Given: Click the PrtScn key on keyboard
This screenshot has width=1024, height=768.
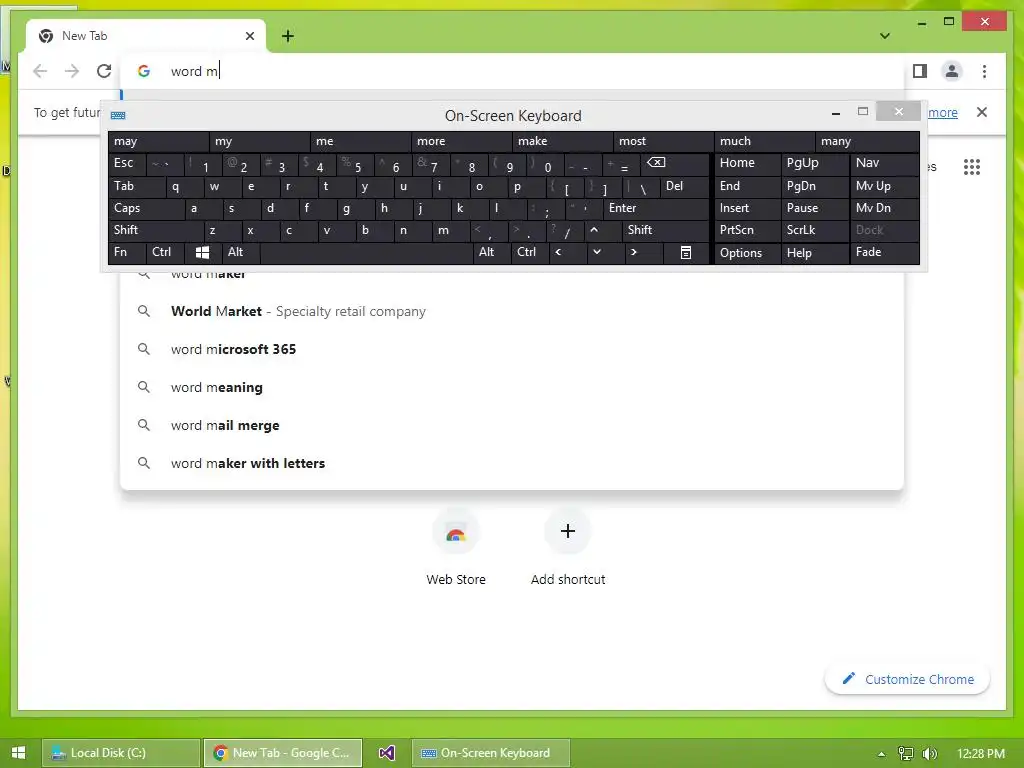Looking at the screenshot, I should point(747,230).
